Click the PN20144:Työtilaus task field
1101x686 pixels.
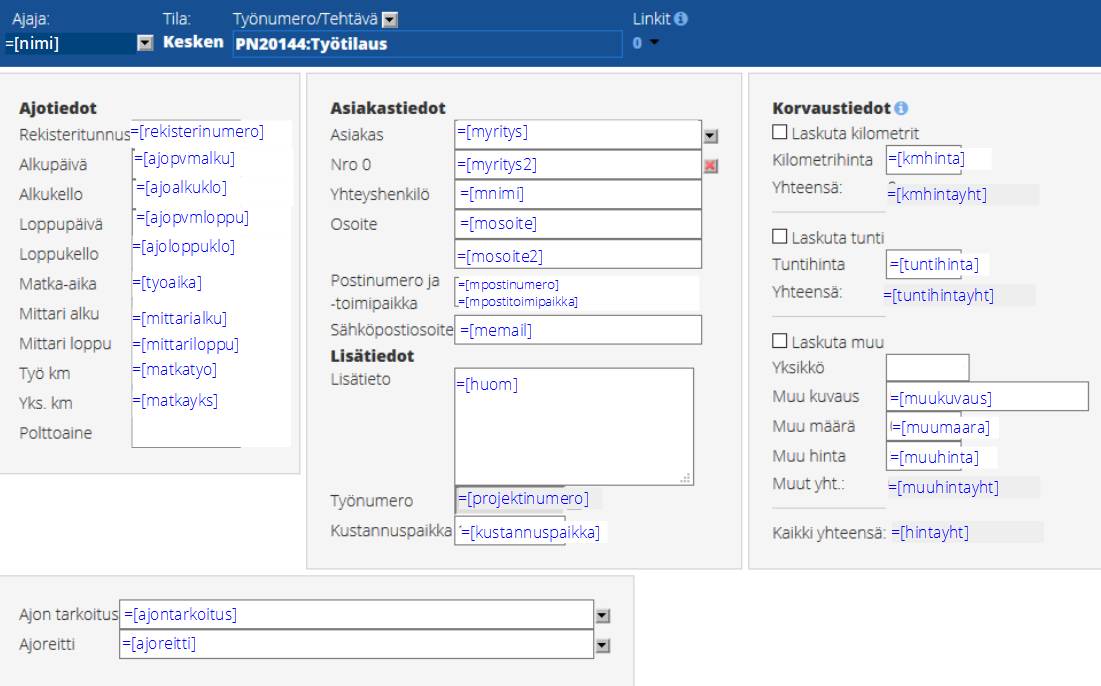(x=426, y=44)
